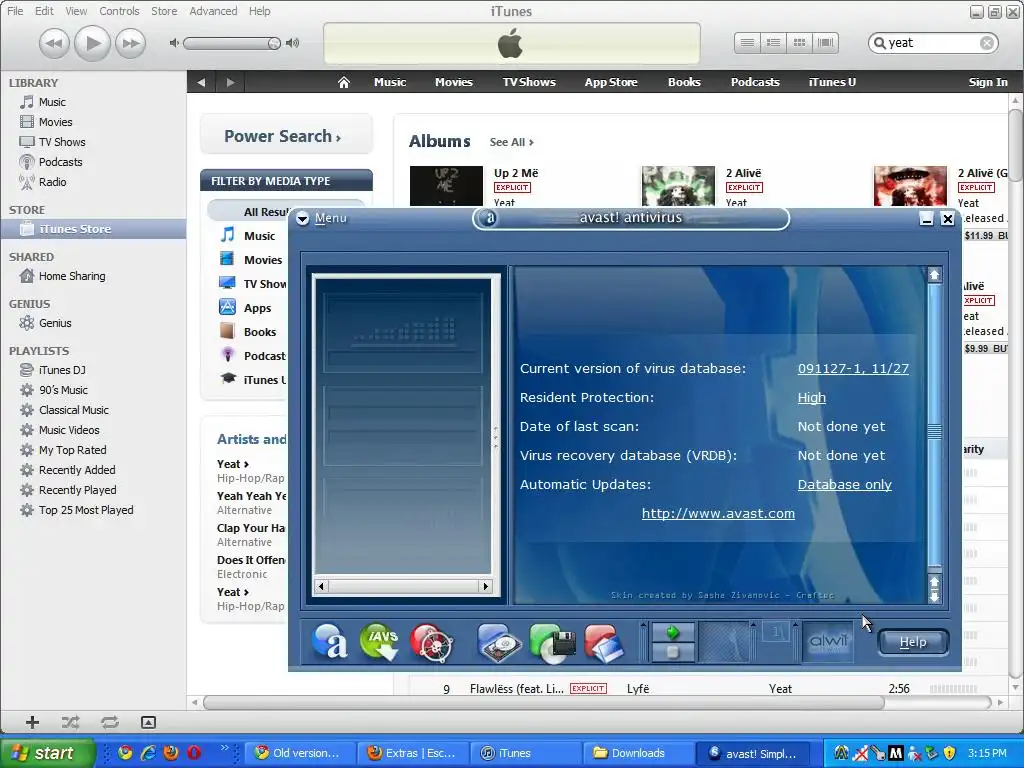Open the Windows start menu

[47, 753]
